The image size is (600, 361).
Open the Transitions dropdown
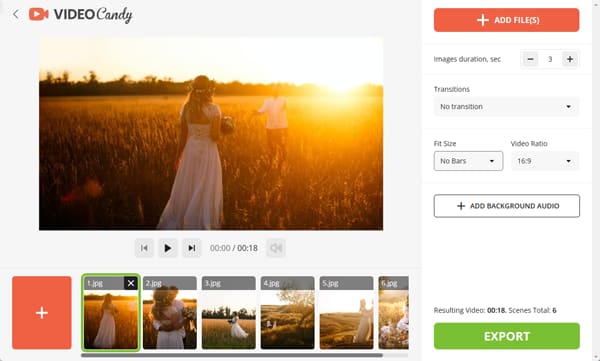[506, 107]
